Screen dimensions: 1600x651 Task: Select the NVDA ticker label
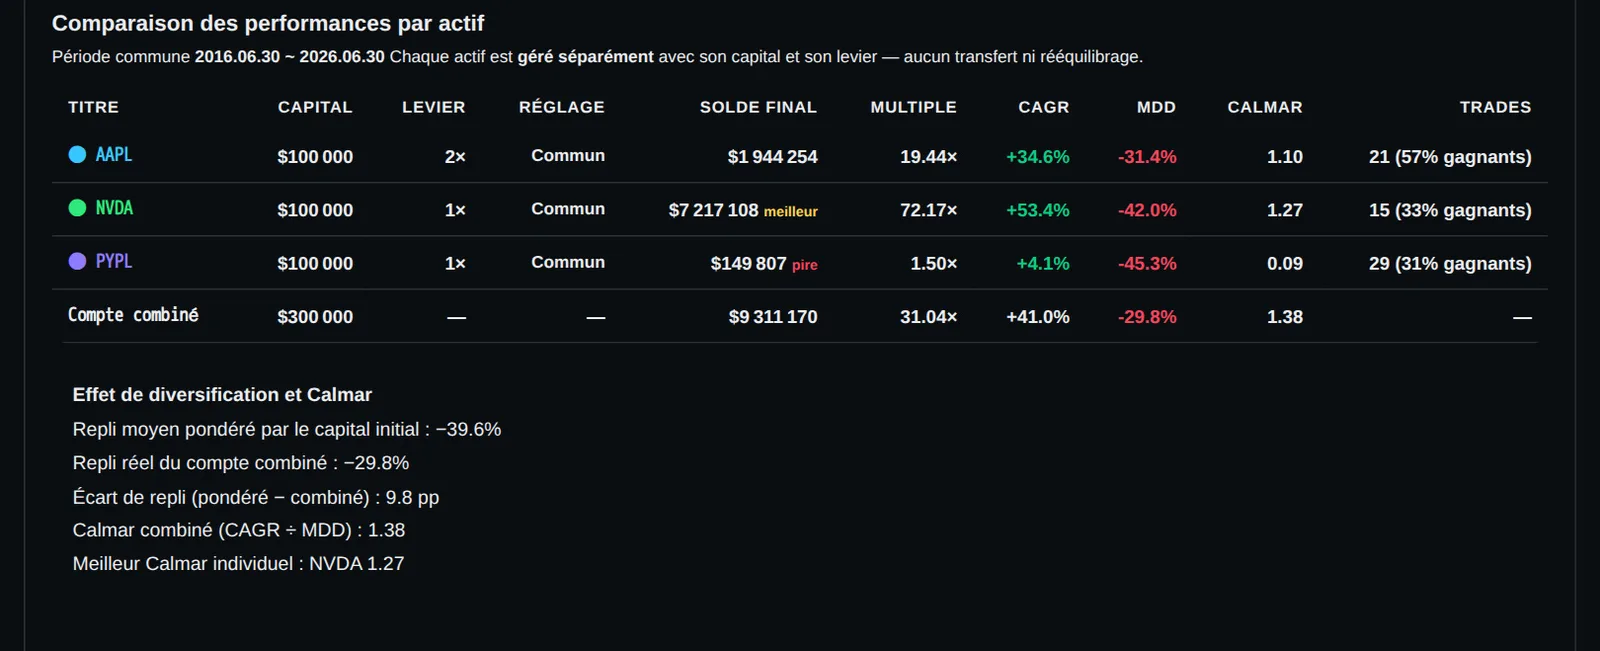pyautogui.click(x=114, y=208)
